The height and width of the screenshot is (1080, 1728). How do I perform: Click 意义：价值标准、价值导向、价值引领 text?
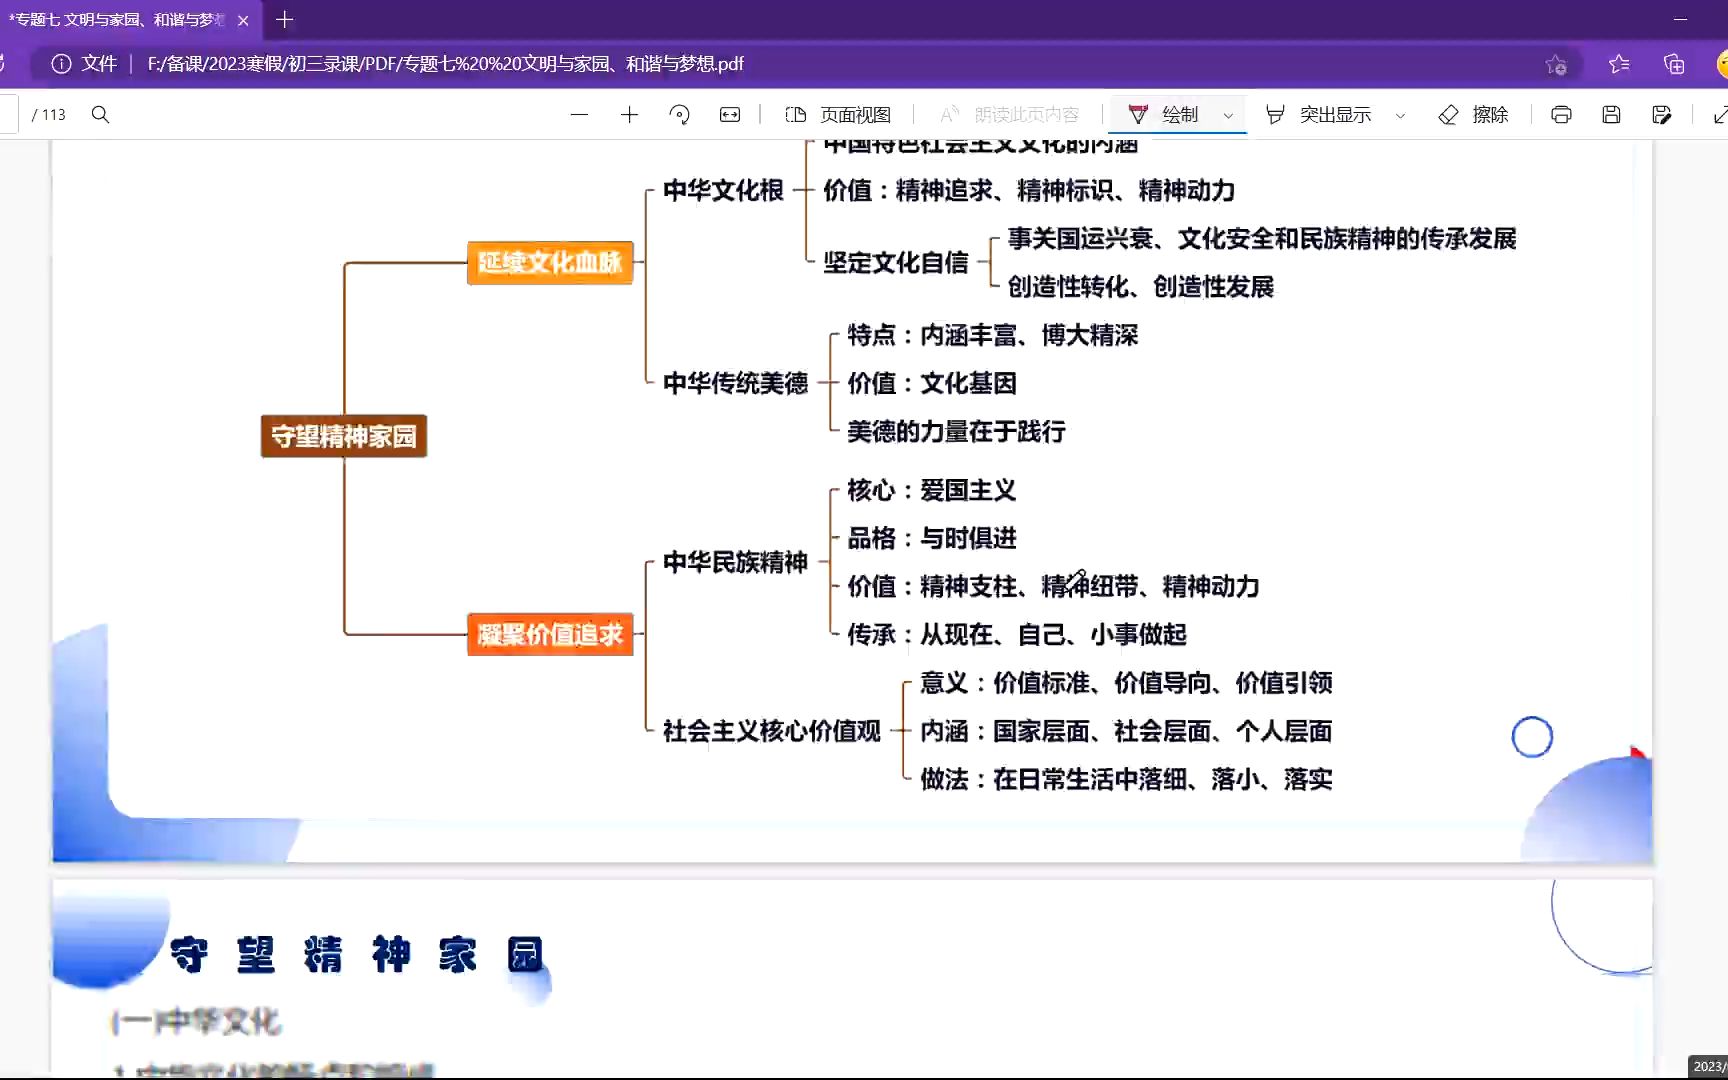[1126, 683]
